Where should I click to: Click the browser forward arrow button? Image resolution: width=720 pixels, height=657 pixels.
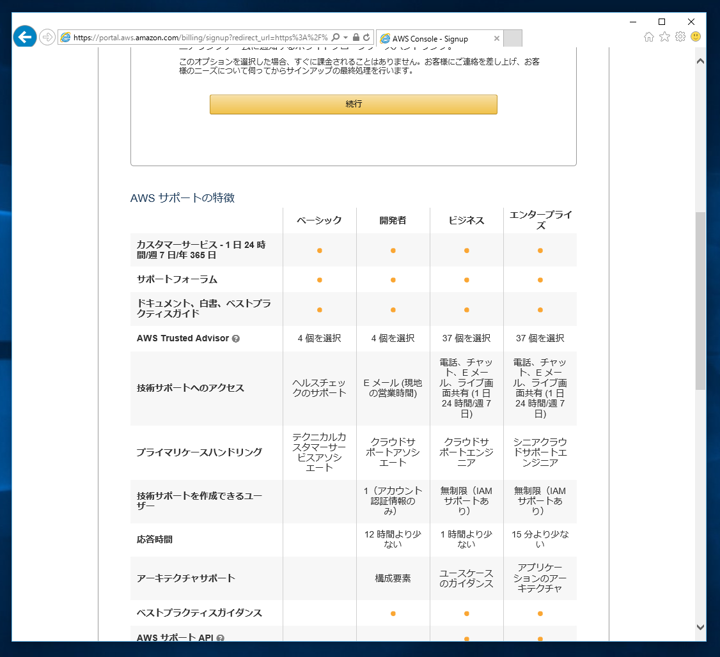[47, 37]
